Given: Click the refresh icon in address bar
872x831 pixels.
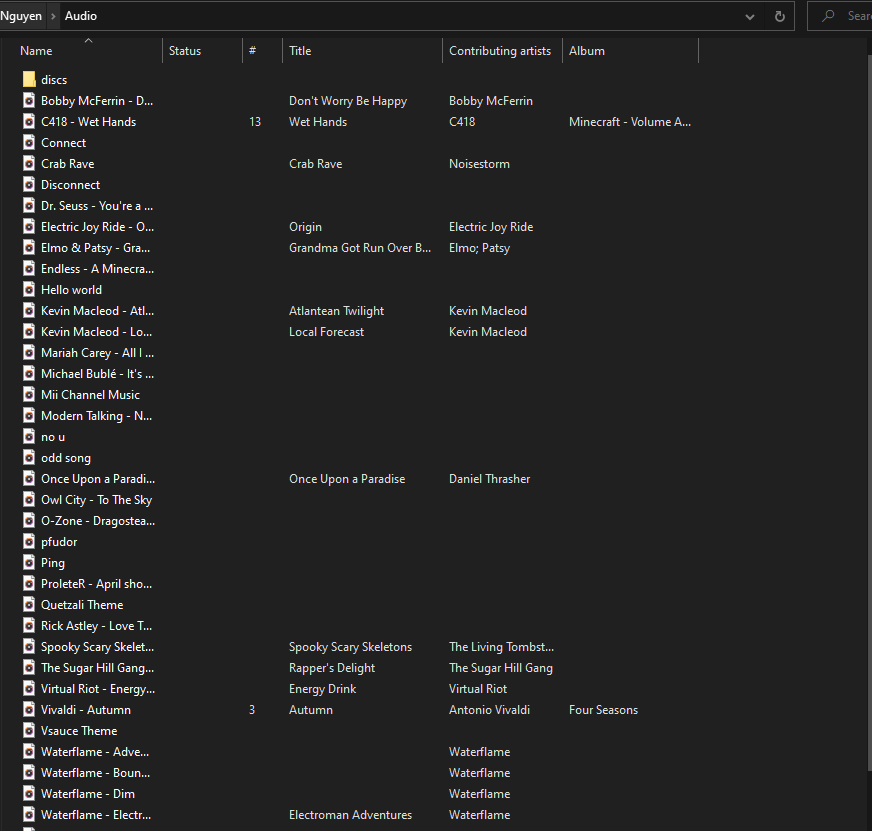Looking at the screenshot, I should pos(779,16).
